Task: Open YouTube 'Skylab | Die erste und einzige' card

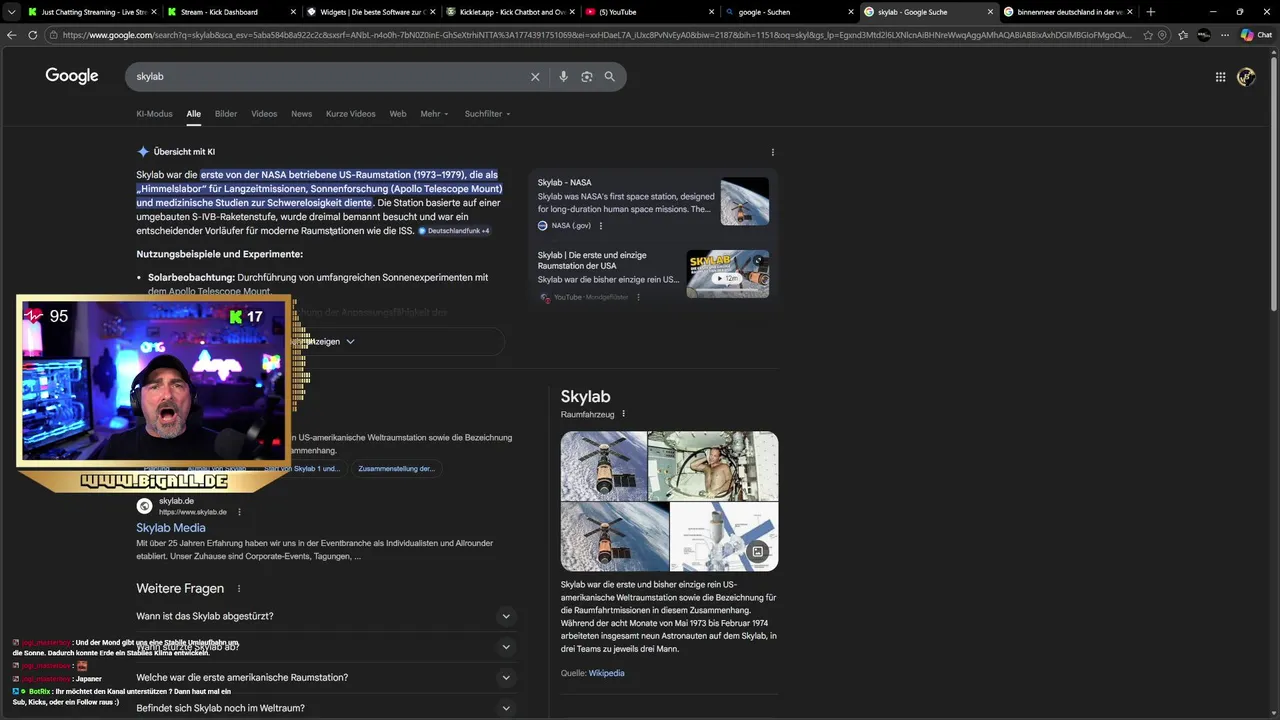Action: (653, 275)
